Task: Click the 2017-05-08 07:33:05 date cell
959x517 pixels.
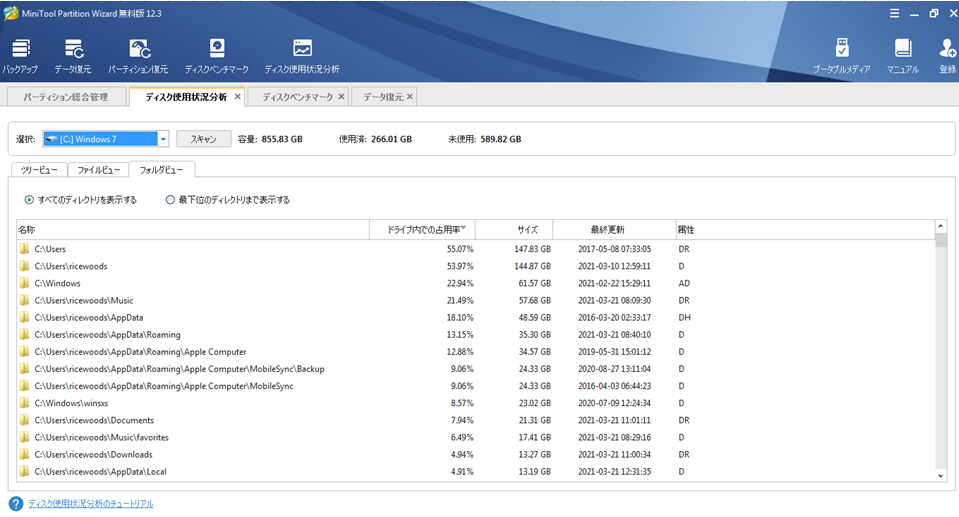Action: [x=614, y=249]
